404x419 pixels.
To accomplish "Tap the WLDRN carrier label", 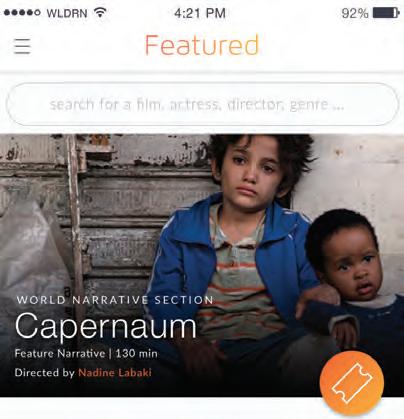I will point(67,13).
